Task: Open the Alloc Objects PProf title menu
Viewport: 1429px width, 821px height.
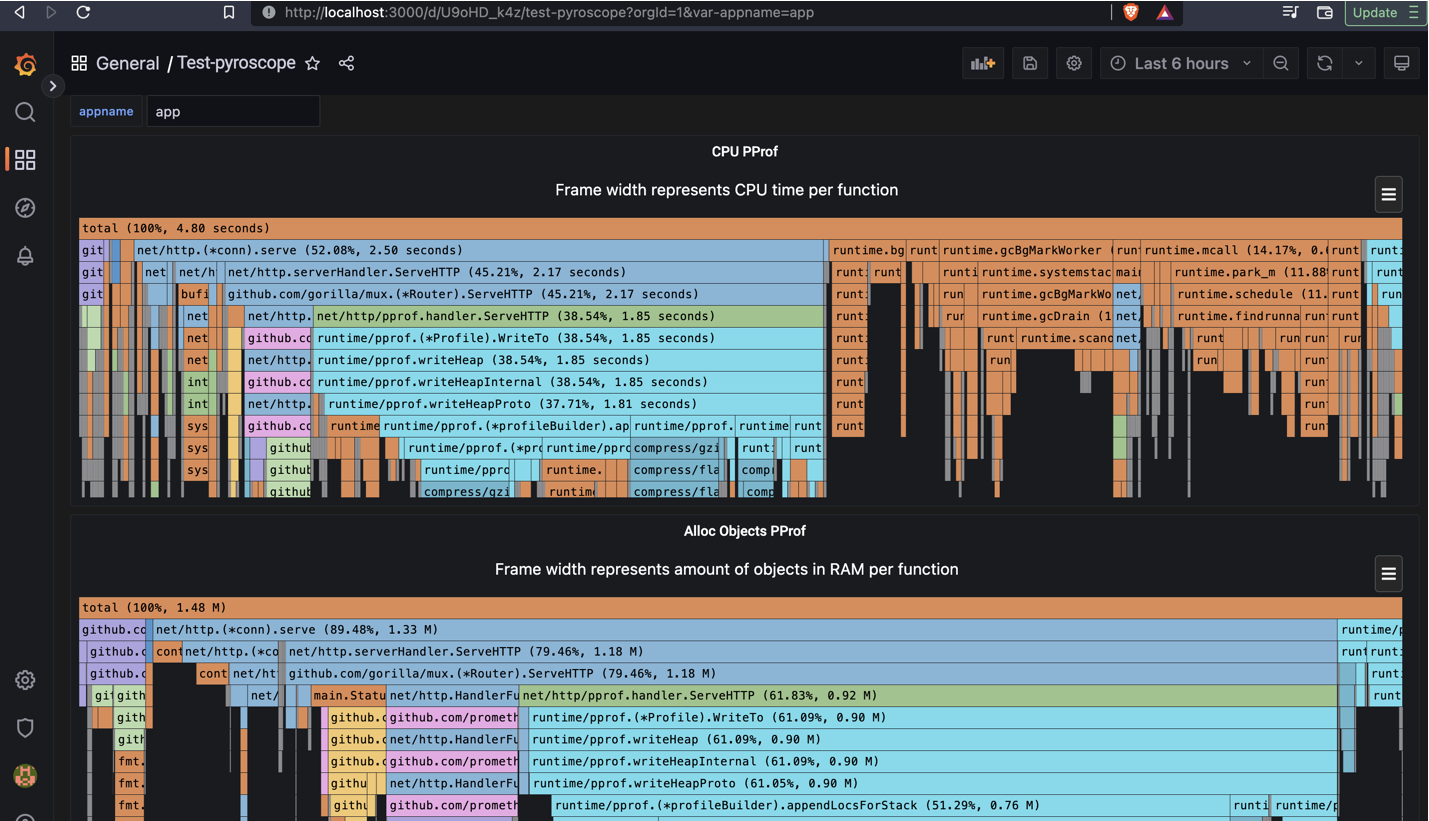Action: tap(745, 531)
